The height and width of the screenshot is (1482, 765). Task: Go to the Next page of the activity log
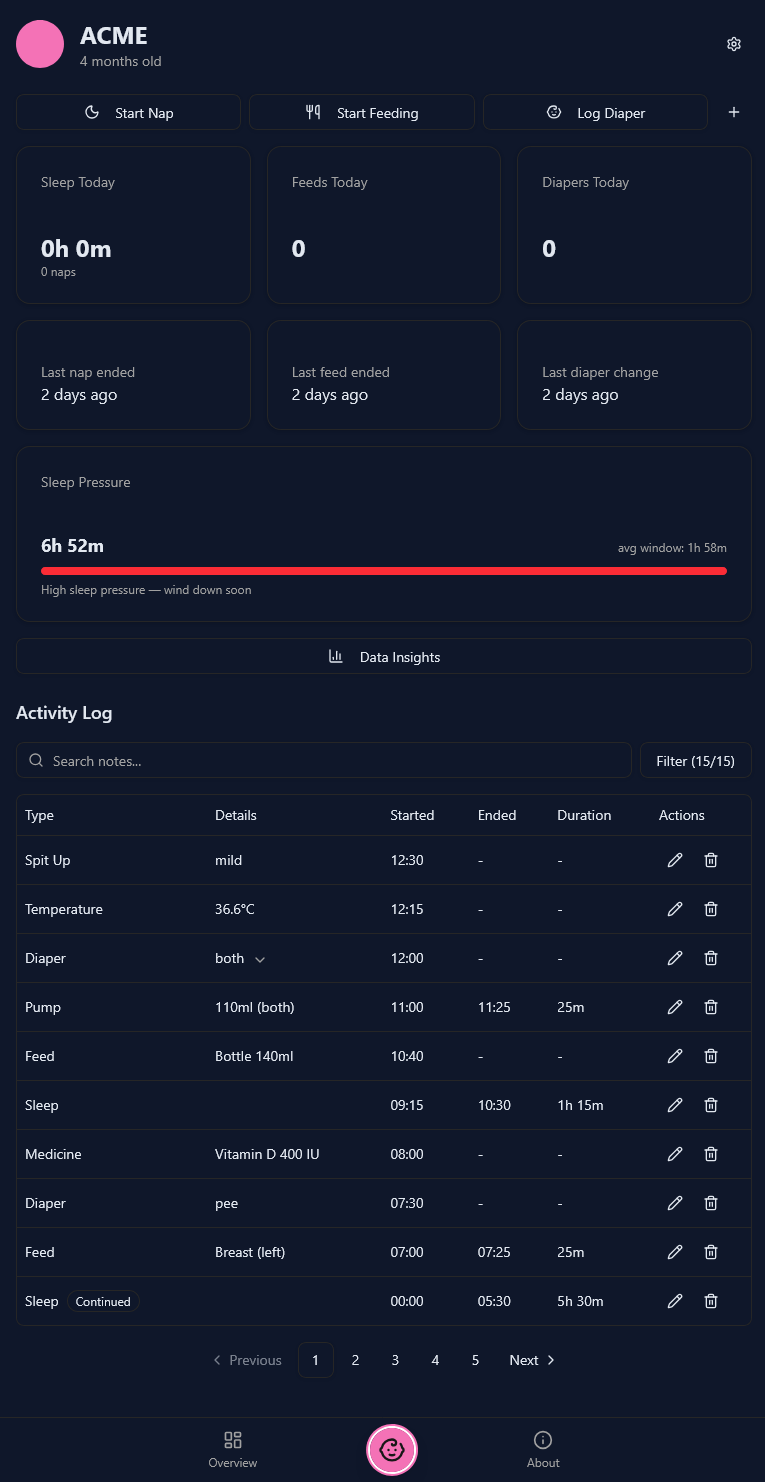click(531, 1360)
